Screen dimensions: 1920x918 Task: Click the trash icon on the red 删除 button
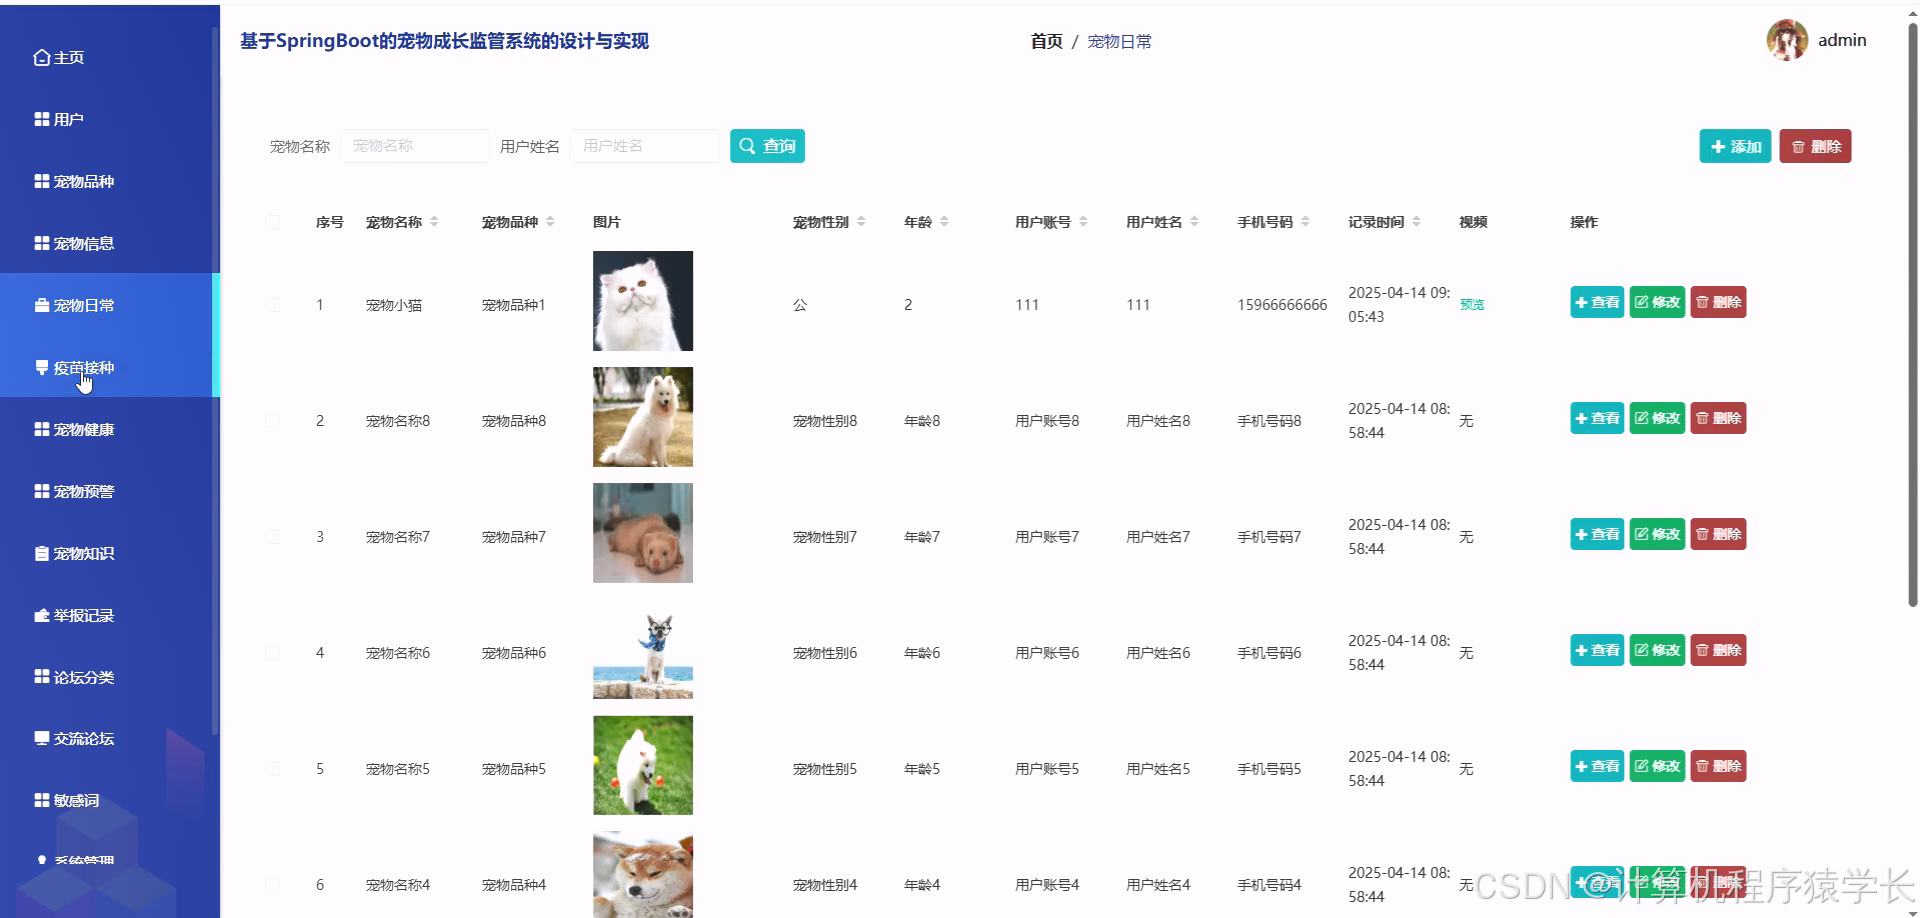(1796, 146)
